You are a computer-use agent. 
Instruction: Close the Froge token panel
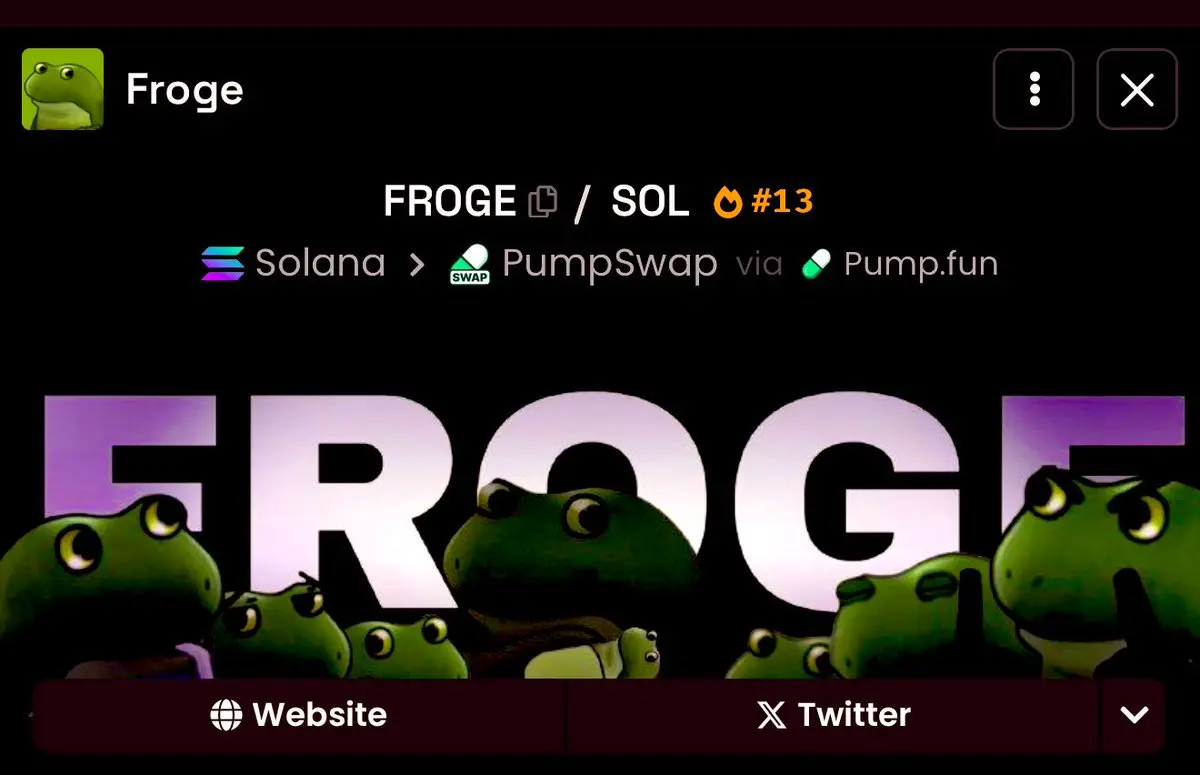click(1137, 89)
